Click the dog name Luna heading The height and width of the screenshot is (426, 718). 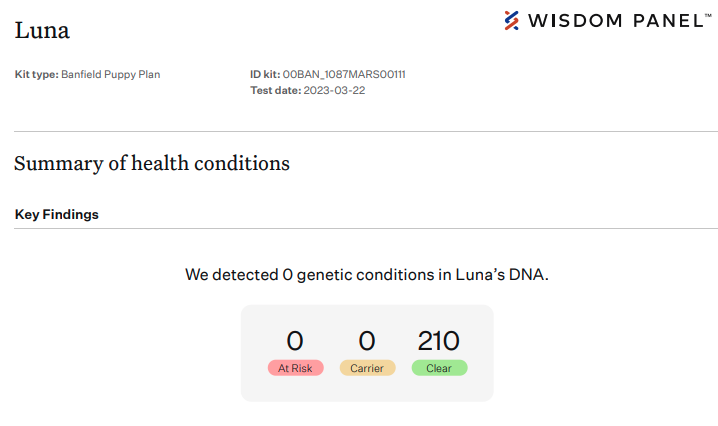click(42, 31)
